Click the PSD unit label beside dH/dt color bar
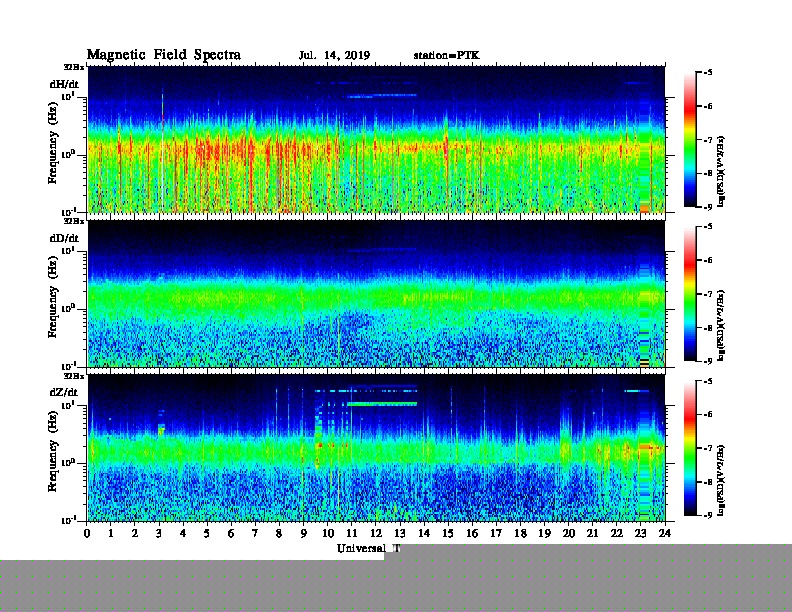Viewport: 792px width, 612px height. click(721, 171)
